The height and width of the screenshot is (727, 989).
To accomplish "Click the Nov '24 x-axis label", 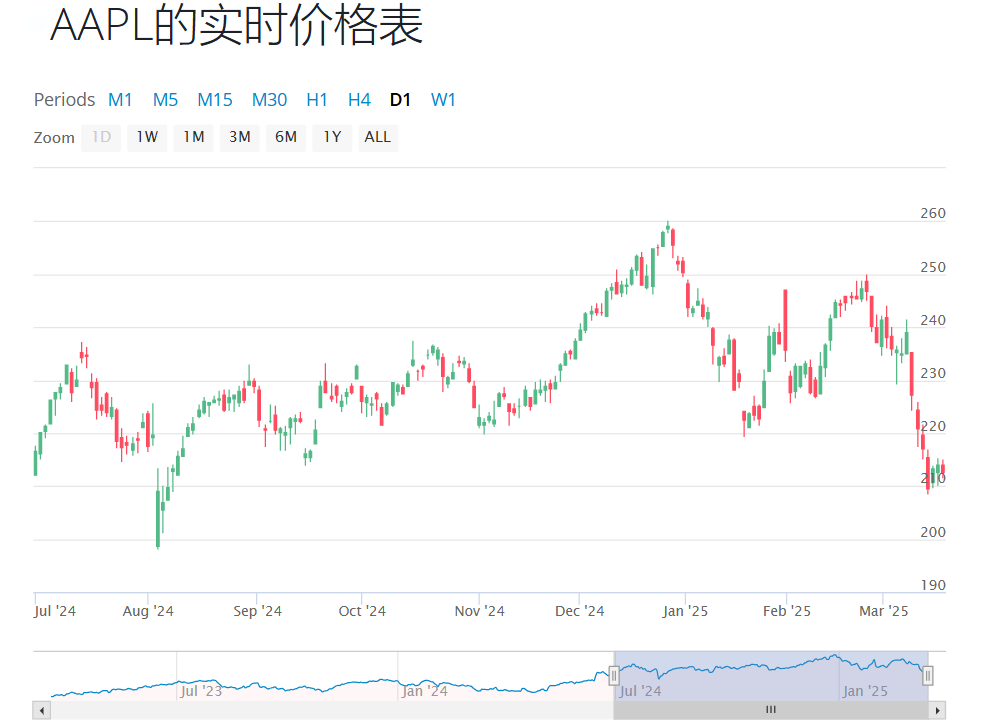I will point(479,611).
